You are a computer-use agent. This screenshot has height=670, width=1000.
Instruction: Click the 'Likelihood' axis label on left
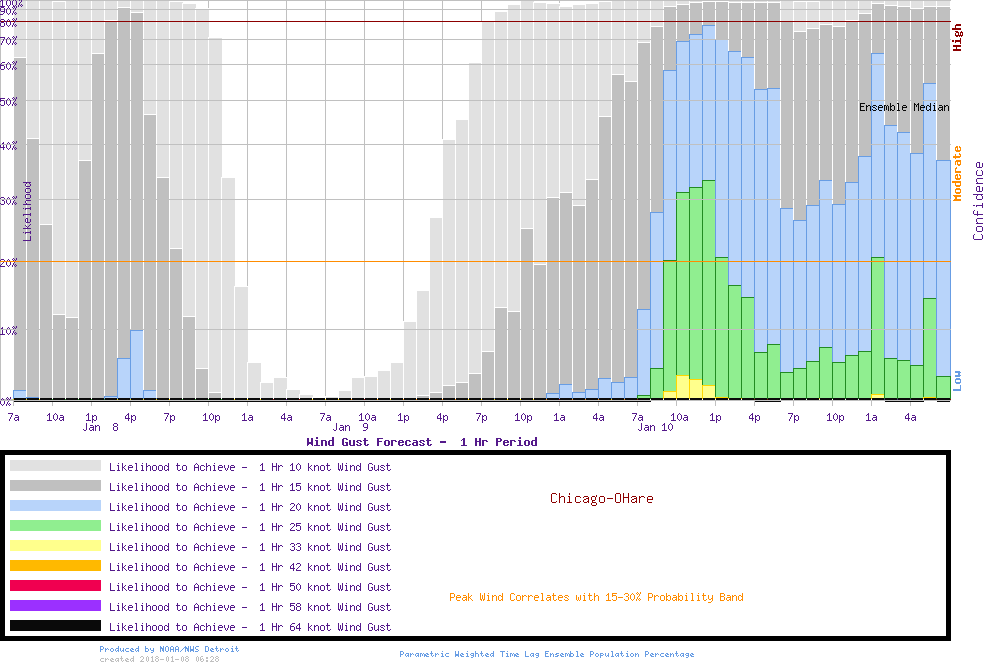coord(27,211)
